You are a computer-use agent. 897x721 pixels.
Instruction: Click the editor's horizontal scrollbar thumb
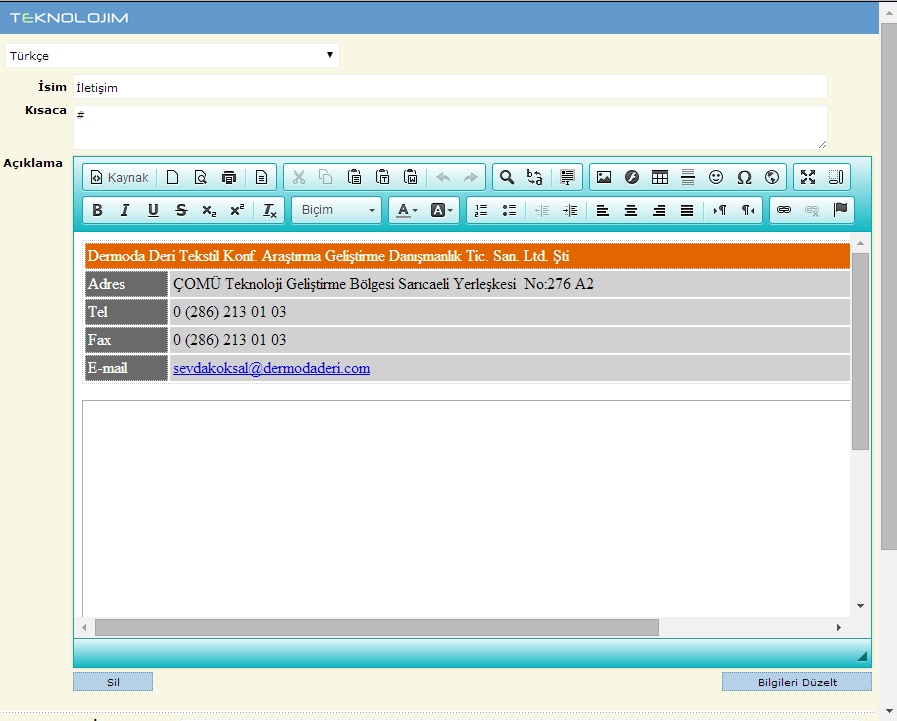[x=376, y=627]
